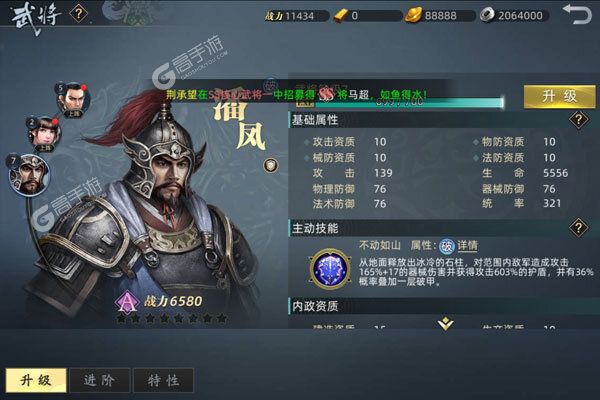This screenshot has height=400, width=600.
Task: Click the 破 attribute icon
Action: tap(447, 247)
